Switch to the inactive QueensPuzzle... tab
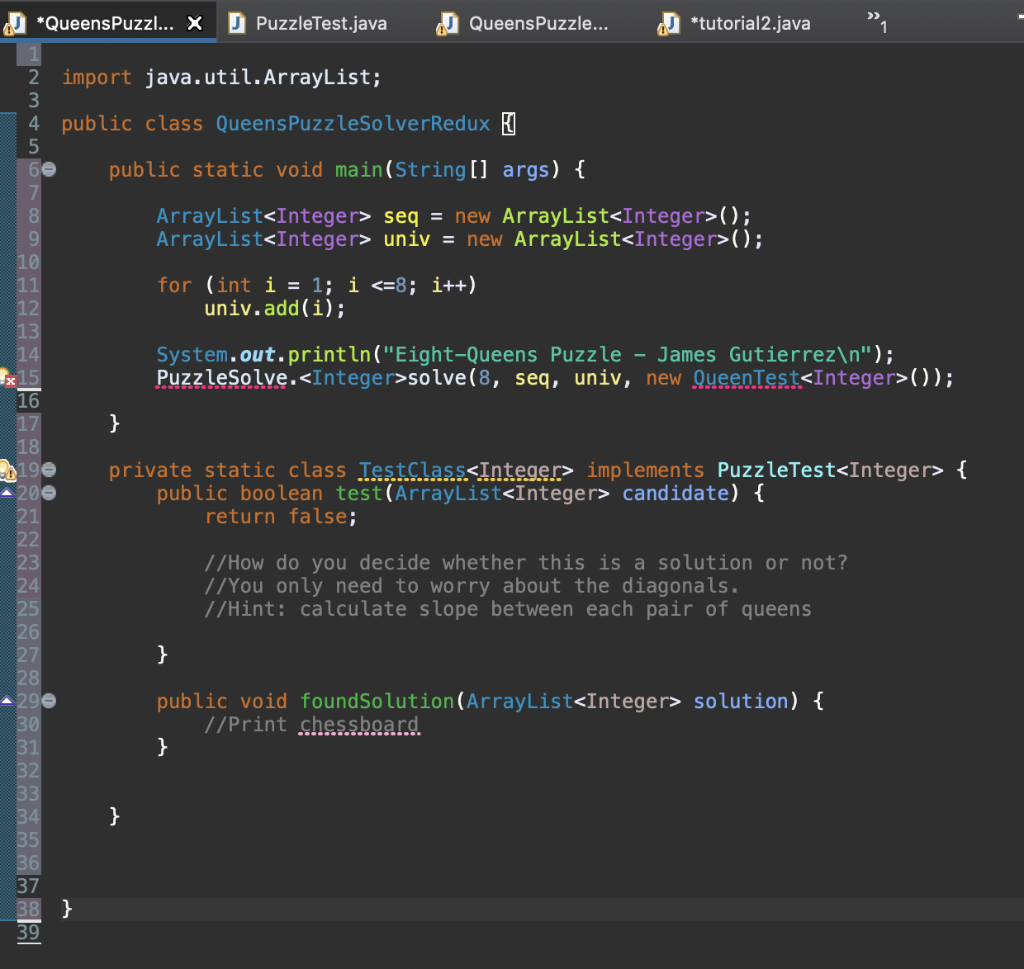The width and height of the screenshot is (1024, 969). click(x=538, y=22)
